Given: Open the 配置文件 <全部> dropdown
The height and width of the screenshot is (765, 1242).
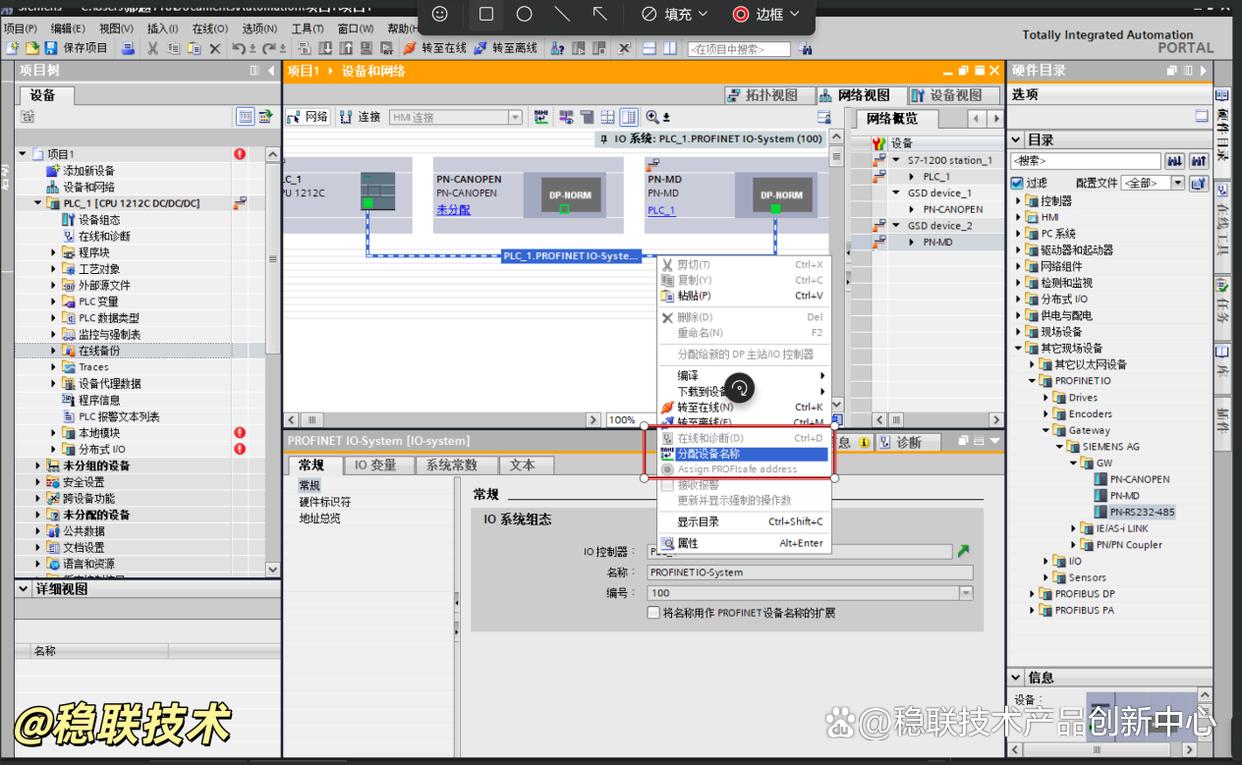Looking at the screenshot, I should point(1177,183).
